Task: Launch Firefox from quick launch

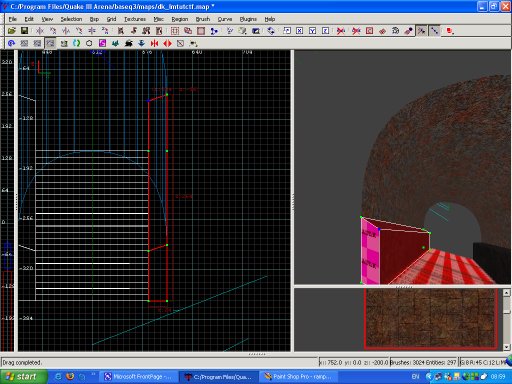Action: 70,377
